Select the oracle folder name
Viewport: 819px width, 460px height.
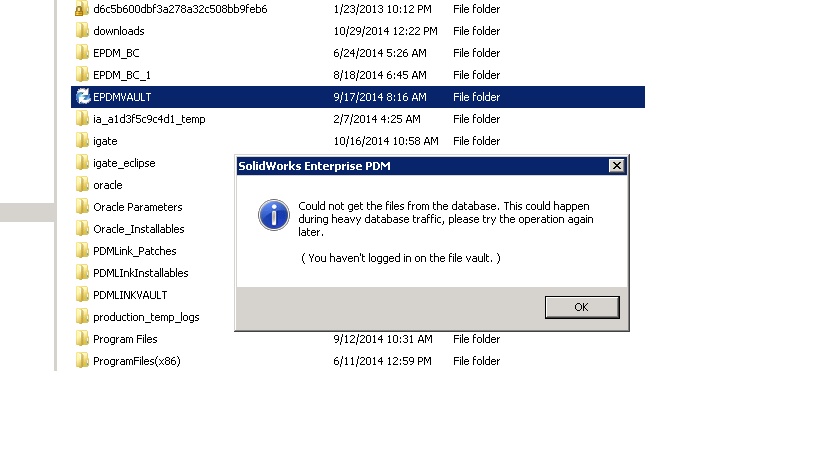click(108, 185)
